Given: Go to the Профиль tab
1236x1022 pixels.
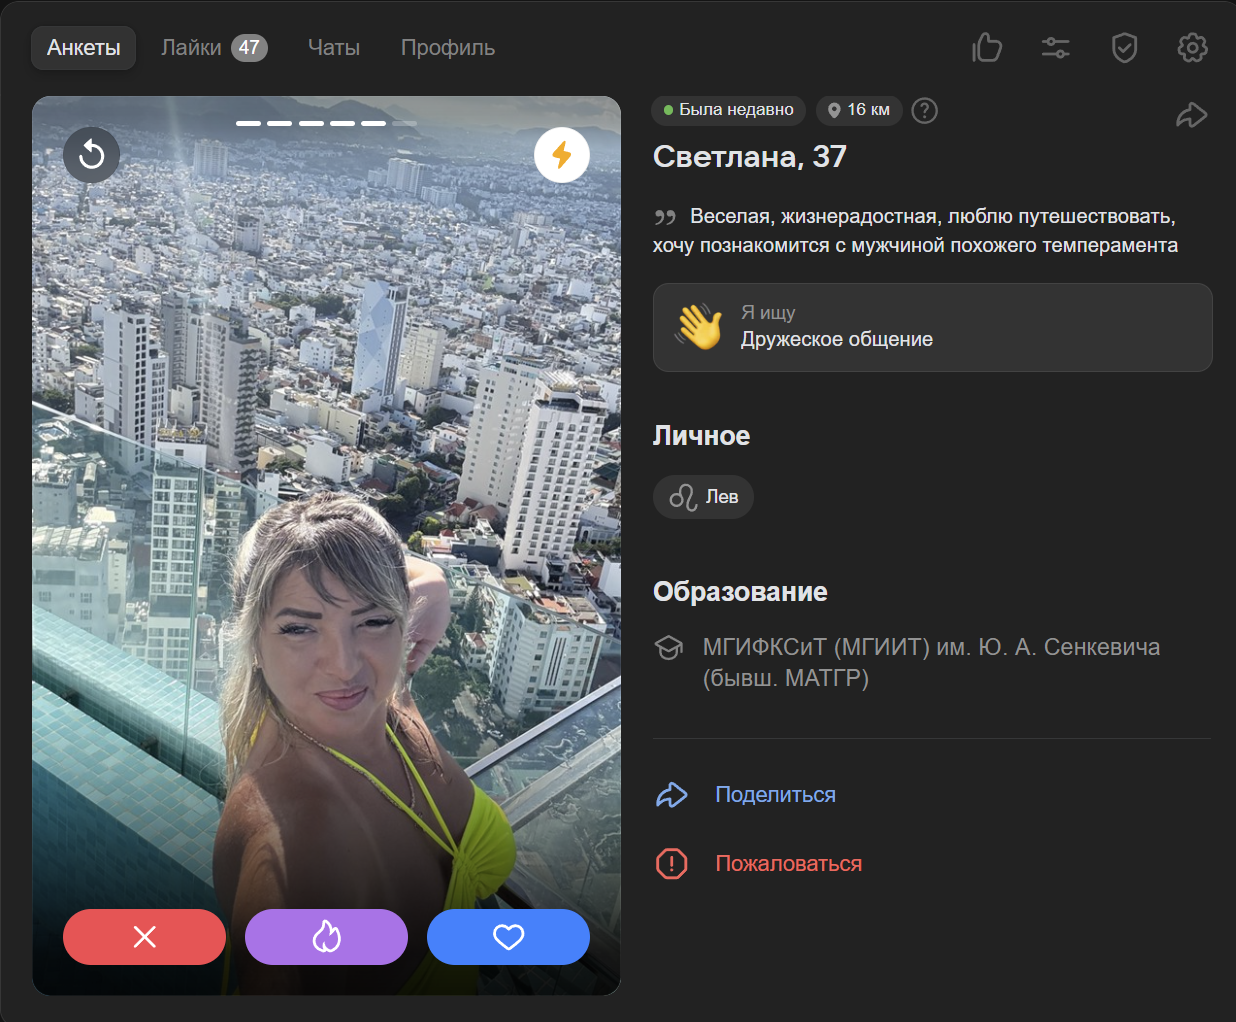Looking at the screenshot, I should (448, 48).
